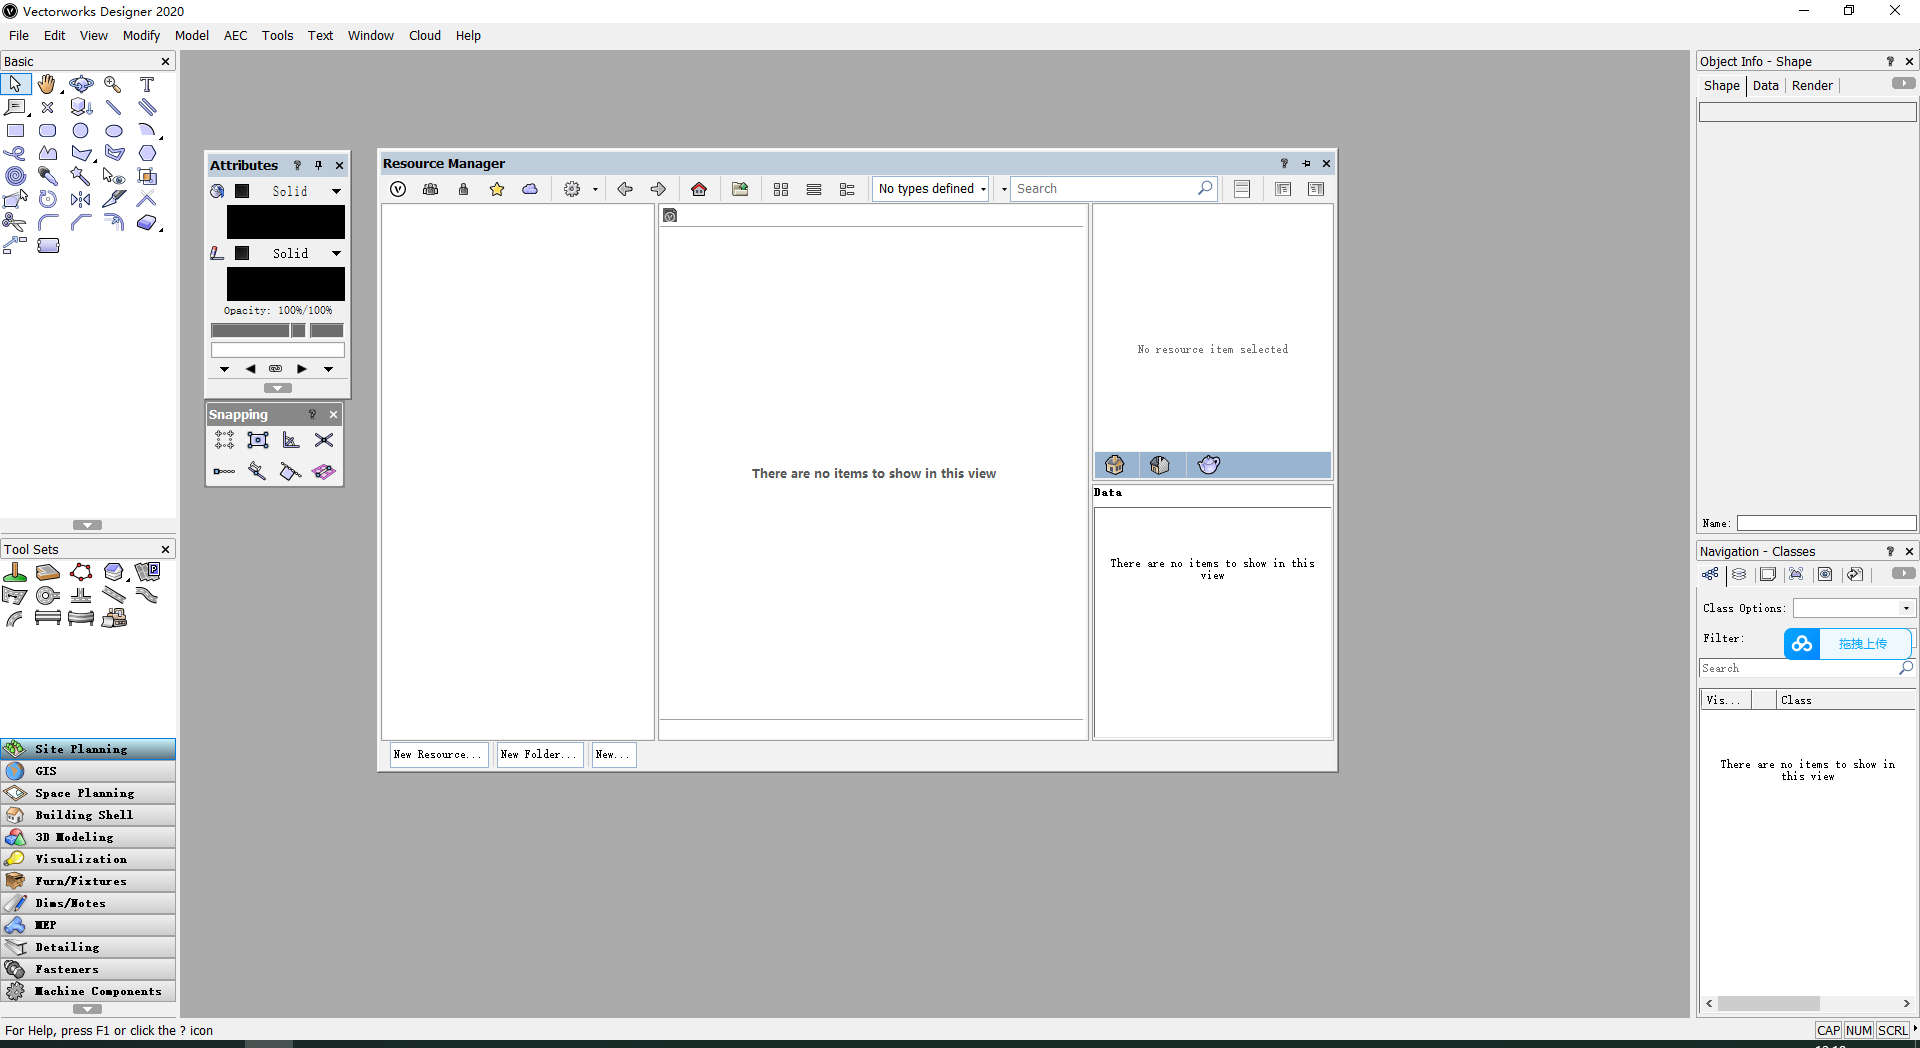This screenshot has width=1920, height=1048.
Task: Select the Text tool in Basic palette
Action: pos(147,85)
